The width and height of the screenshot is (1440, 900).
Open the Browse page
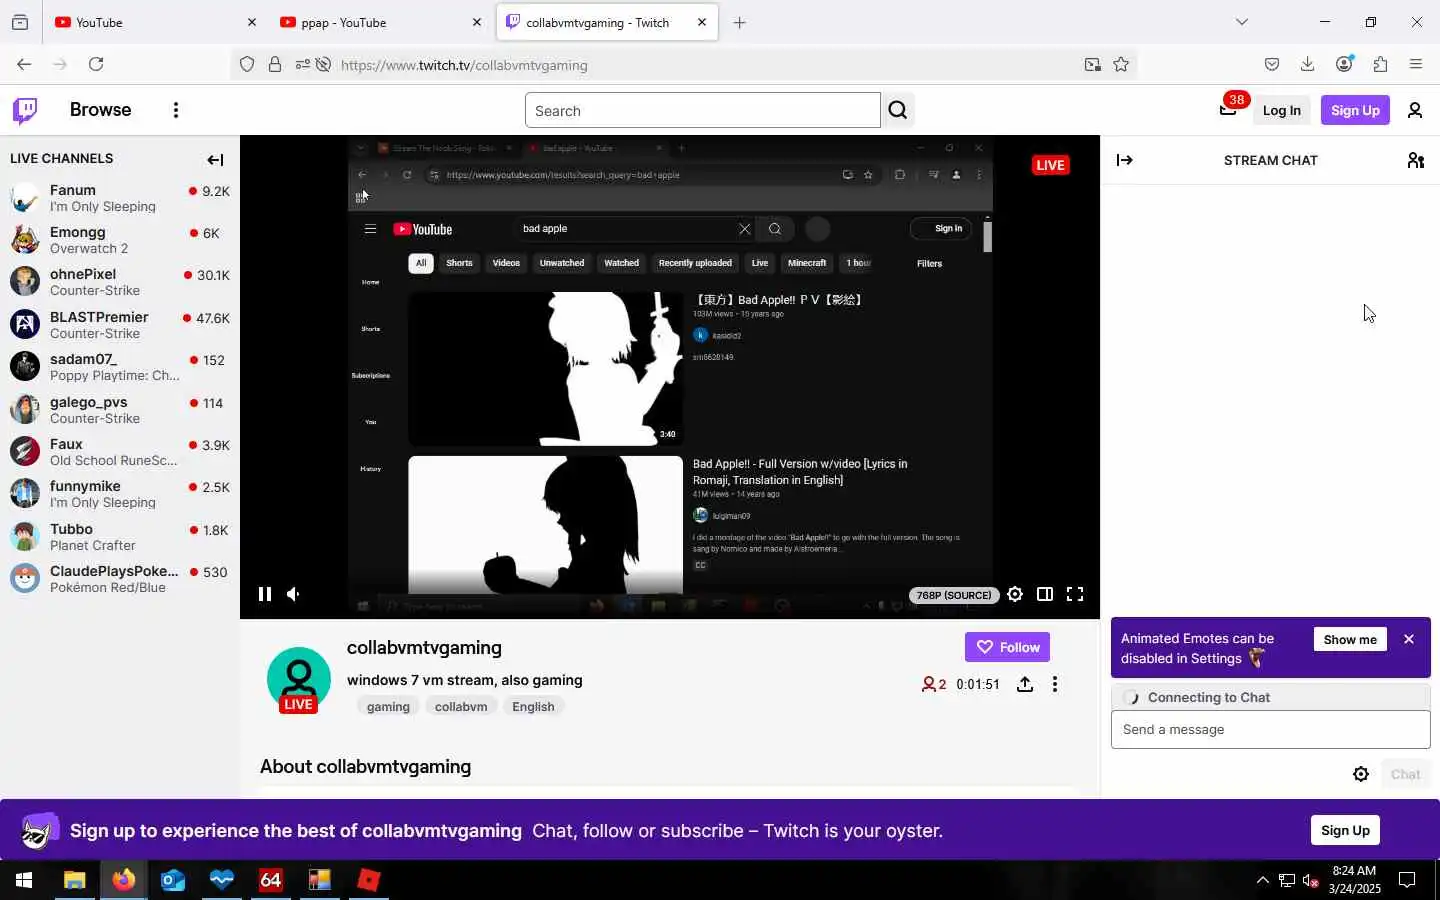point(100,110)
